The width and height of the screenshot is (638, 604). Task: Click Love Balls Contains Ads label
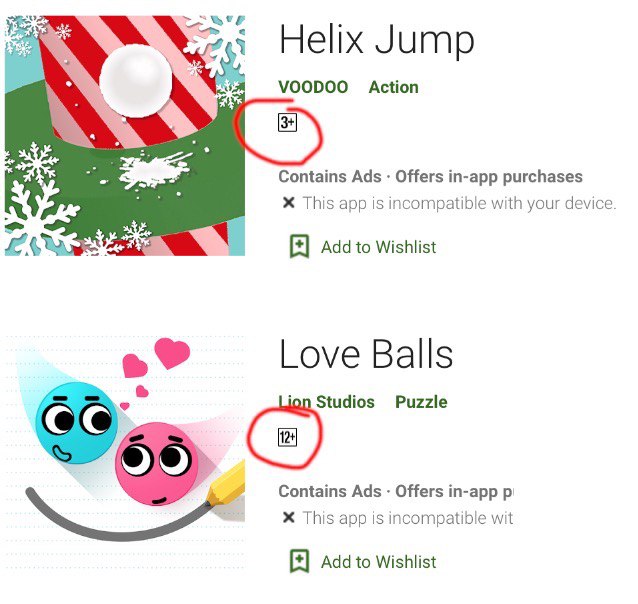point(330,491)
